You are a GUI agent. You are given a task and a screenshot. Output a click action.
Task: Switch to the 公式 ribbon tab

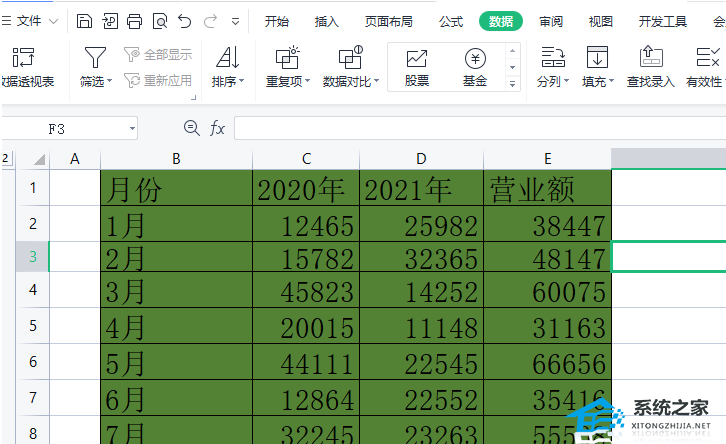(x=451, y=21)
